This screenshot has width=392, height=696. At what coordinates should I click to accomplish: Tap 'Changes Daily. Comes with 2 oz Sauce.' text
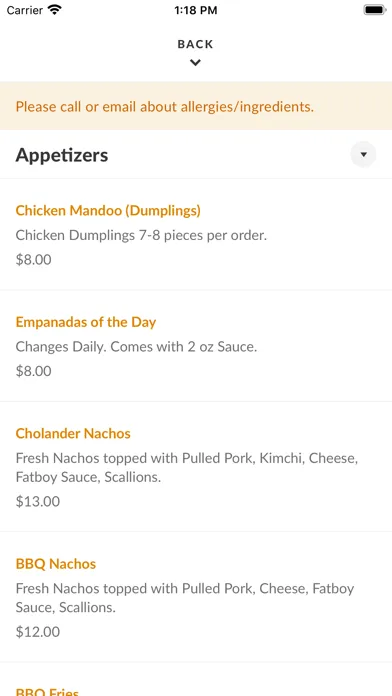pos(136,347)
